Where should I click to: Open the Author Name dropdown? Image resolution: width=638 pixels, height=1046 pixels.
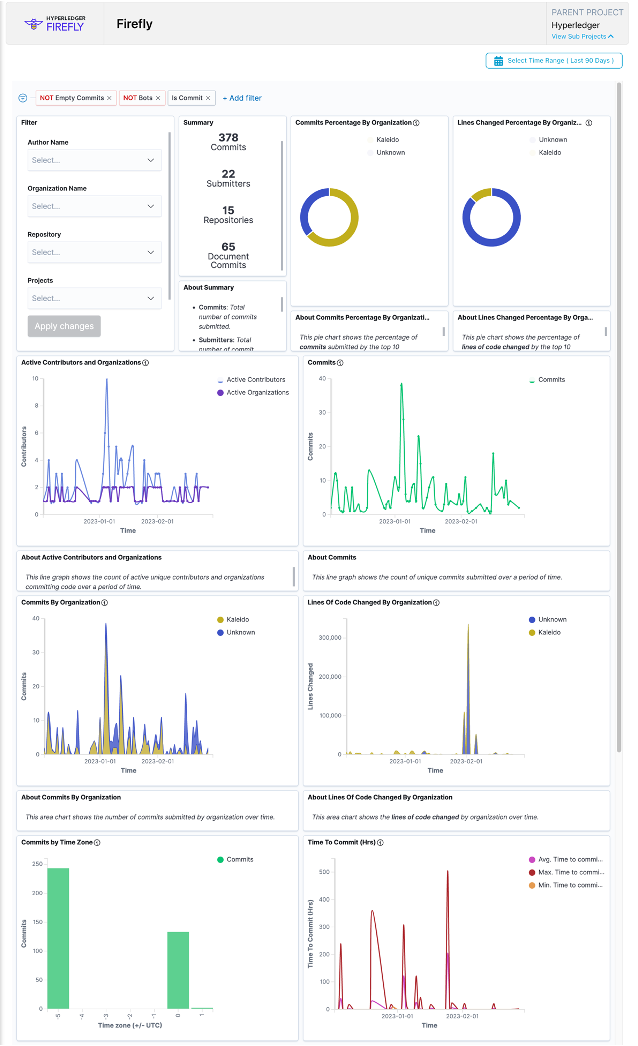coord(94,160)
